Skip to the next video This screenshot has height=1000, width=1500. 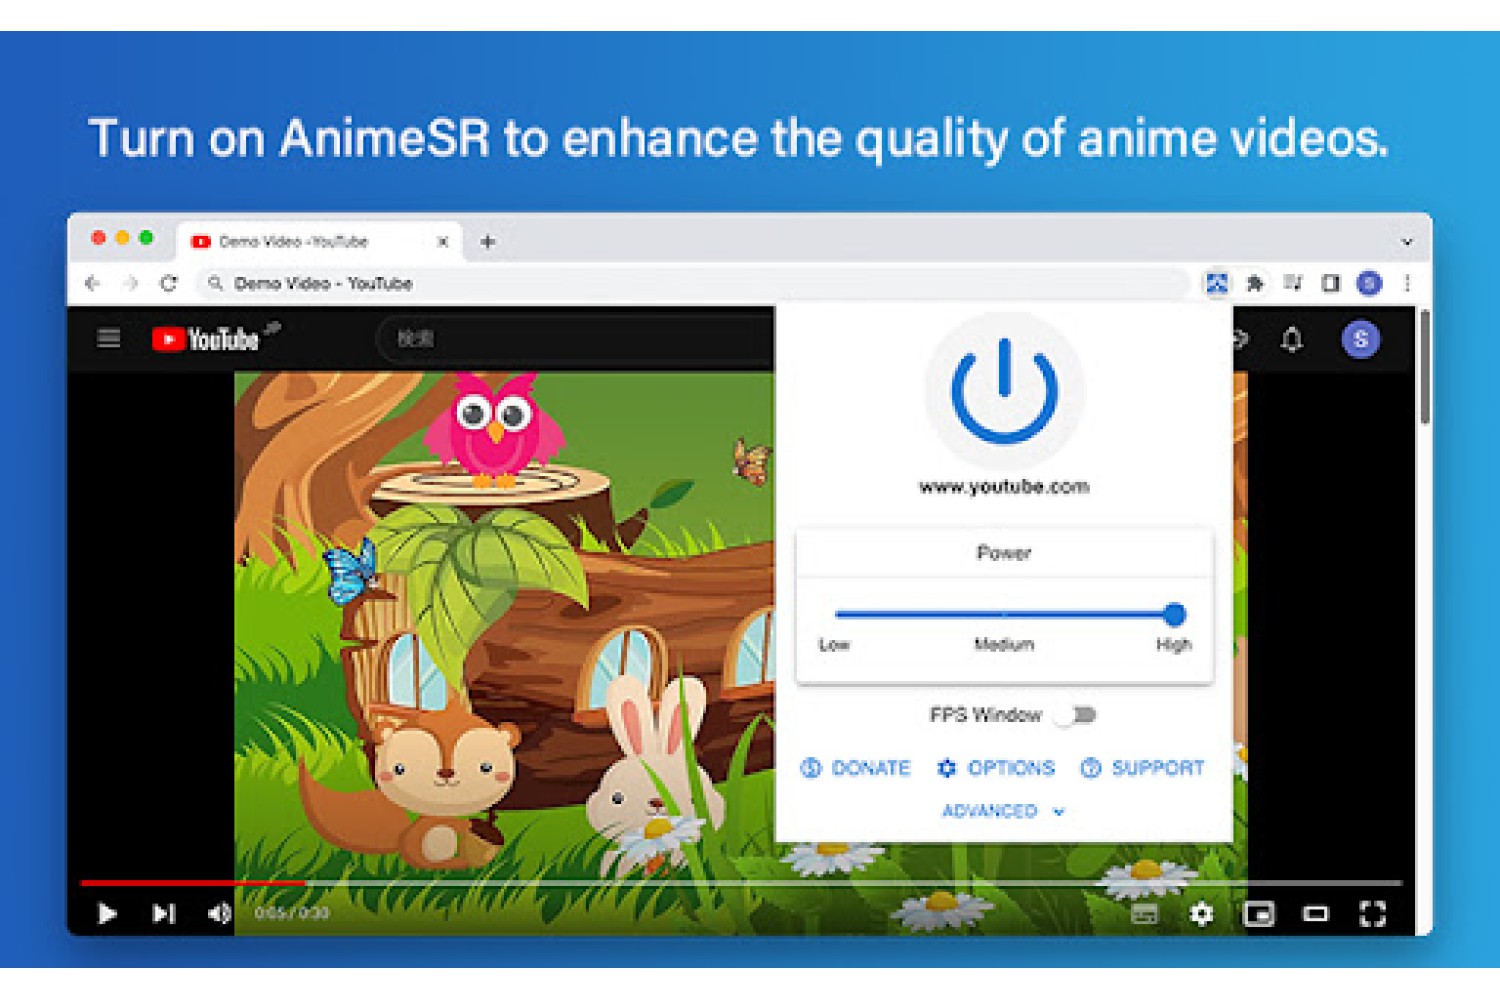[164, 913]
